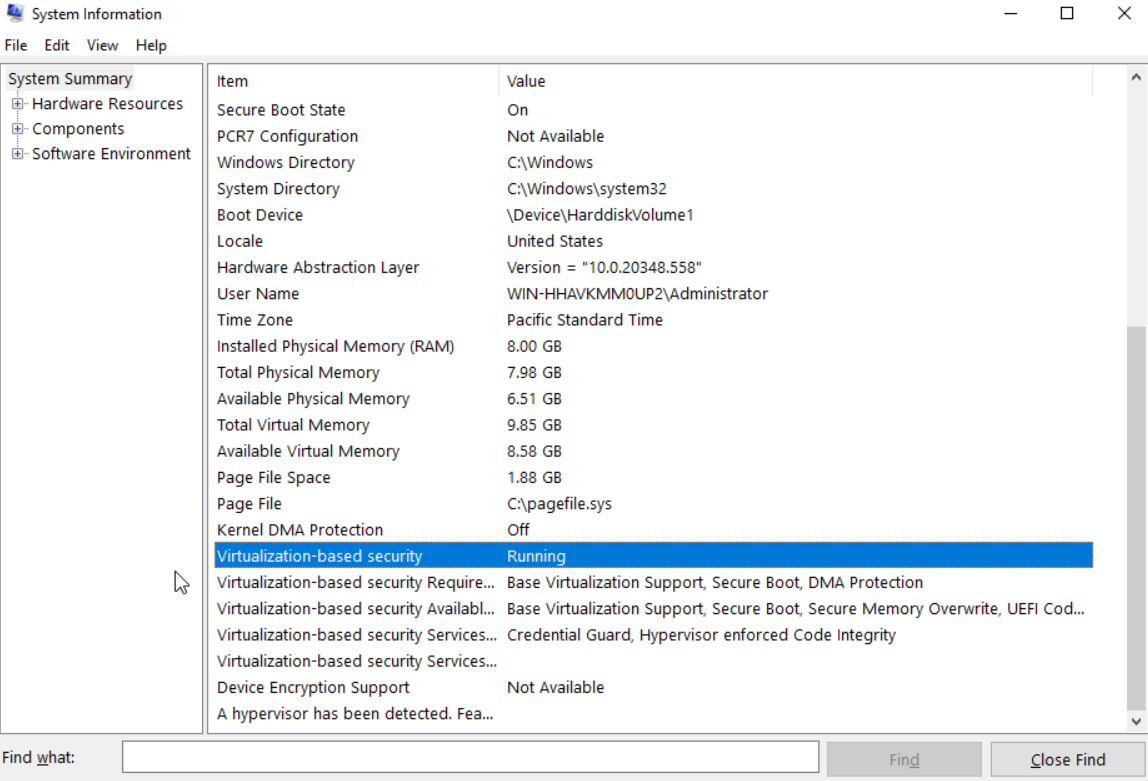Click the Close Find button
The image size is (1148, 781).
[1067, 760]
